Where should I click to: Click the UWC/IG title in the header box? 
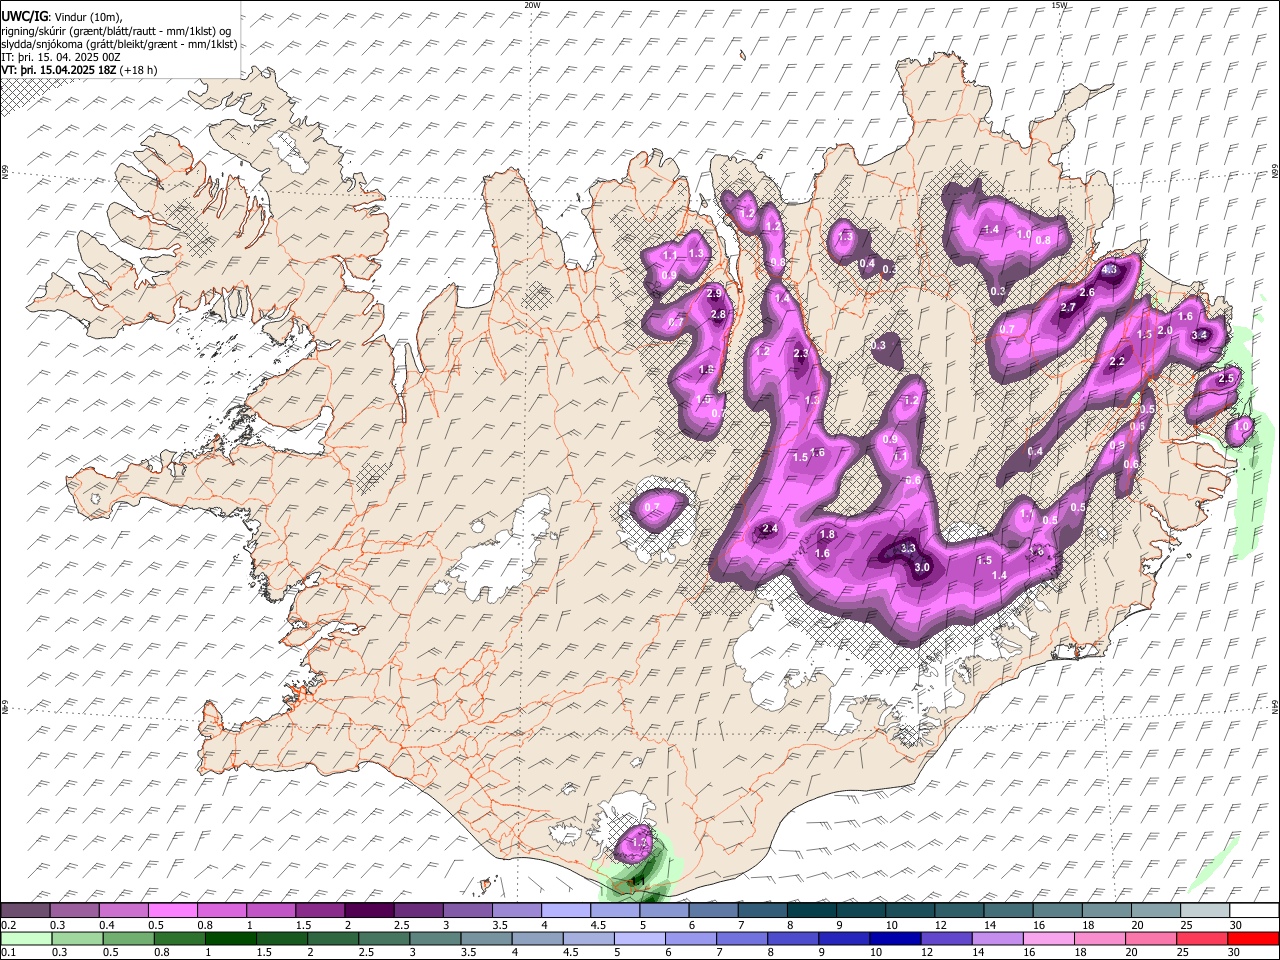[24, 16]
